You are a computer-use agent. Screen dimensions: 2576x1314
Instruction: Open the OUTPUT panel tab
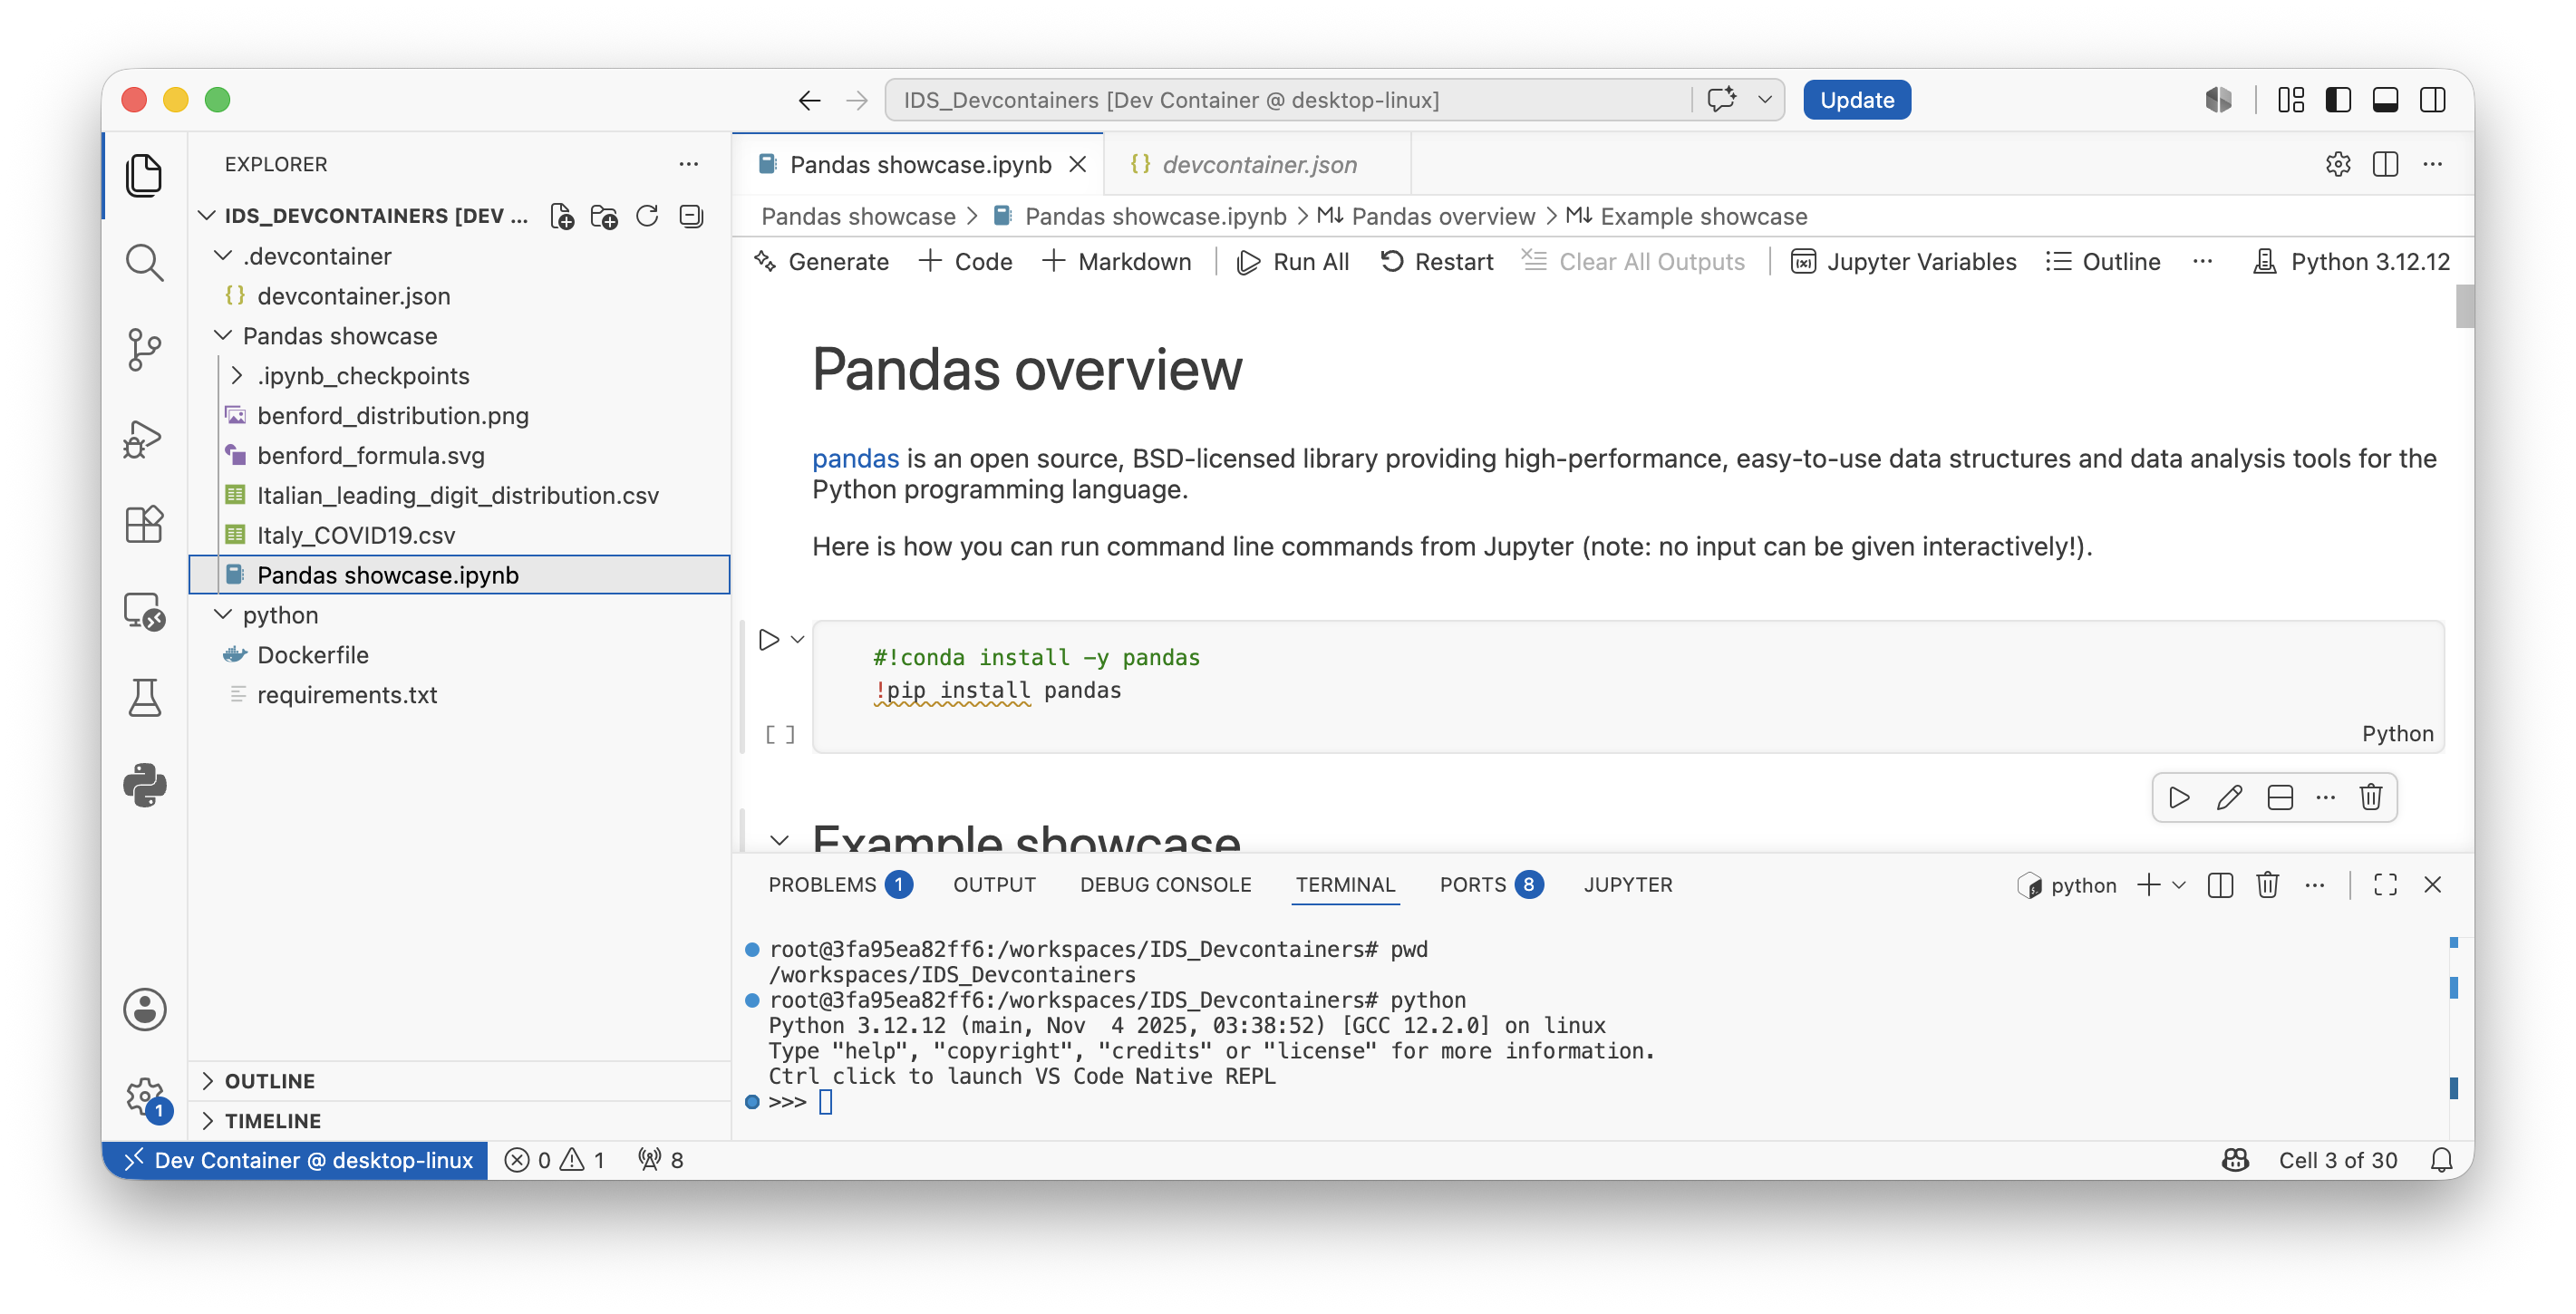[x=994, y=885]
